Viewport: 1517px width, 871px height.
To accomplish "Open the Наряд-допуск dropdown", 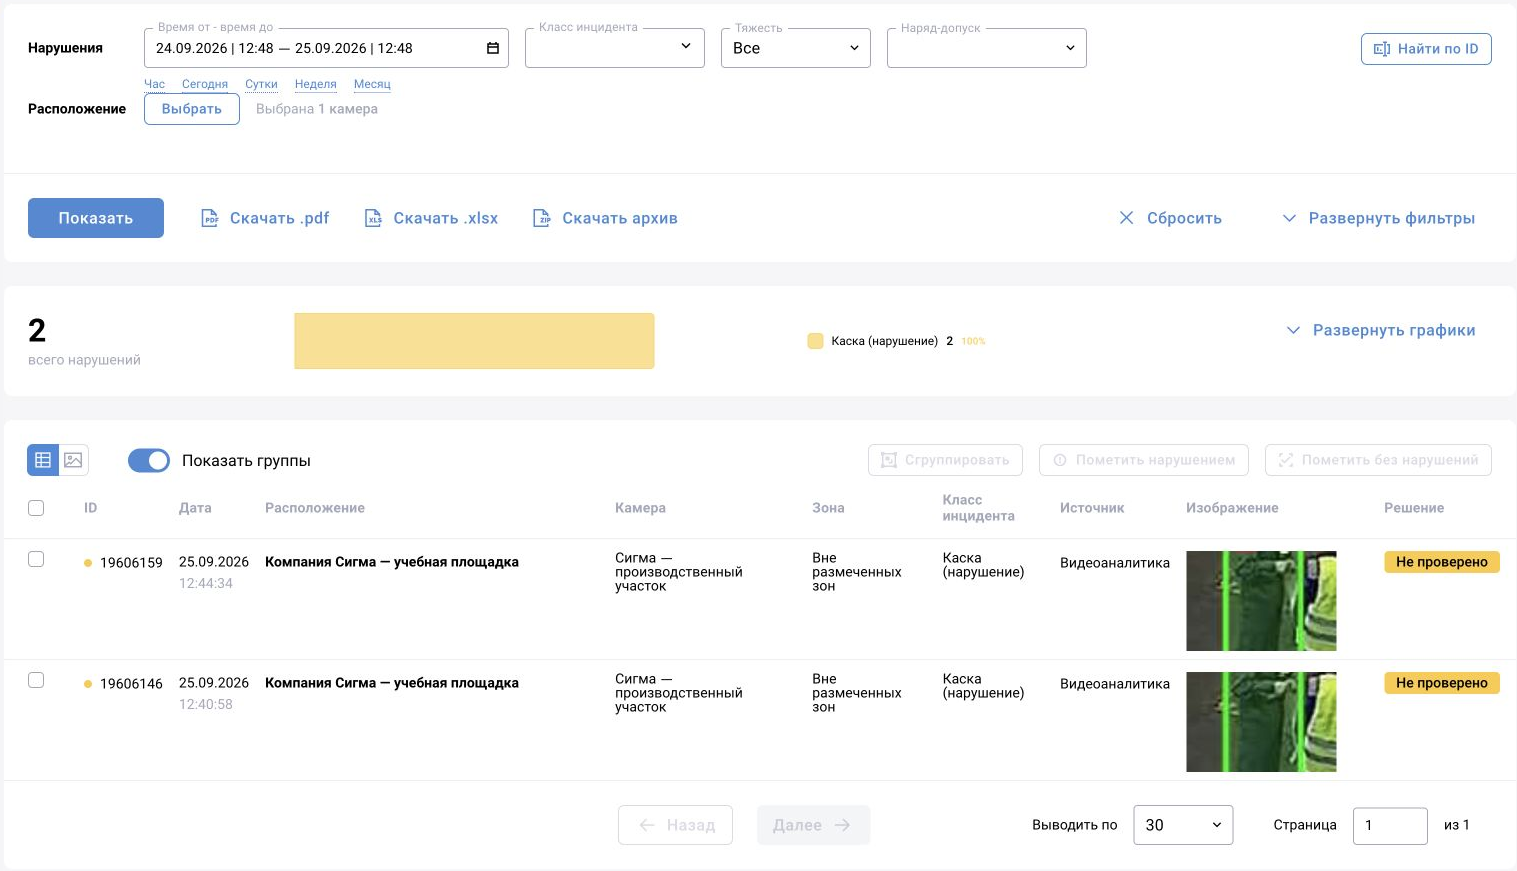I will coord(987,48).
